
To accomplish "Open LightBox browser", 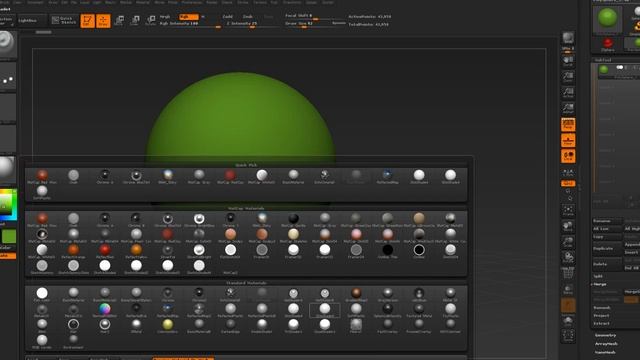I will [x=32, y=20].
